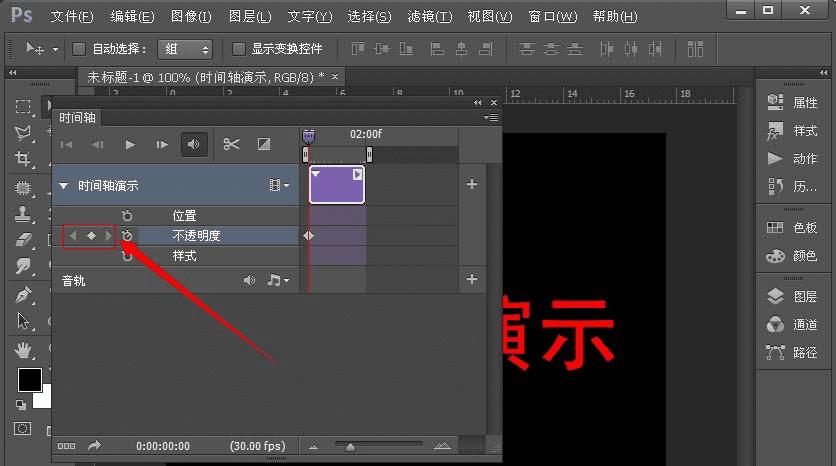Screen dimensions: 836x466
Task: Open the audio note dropdown on 音轨
Action: (278, 280)
